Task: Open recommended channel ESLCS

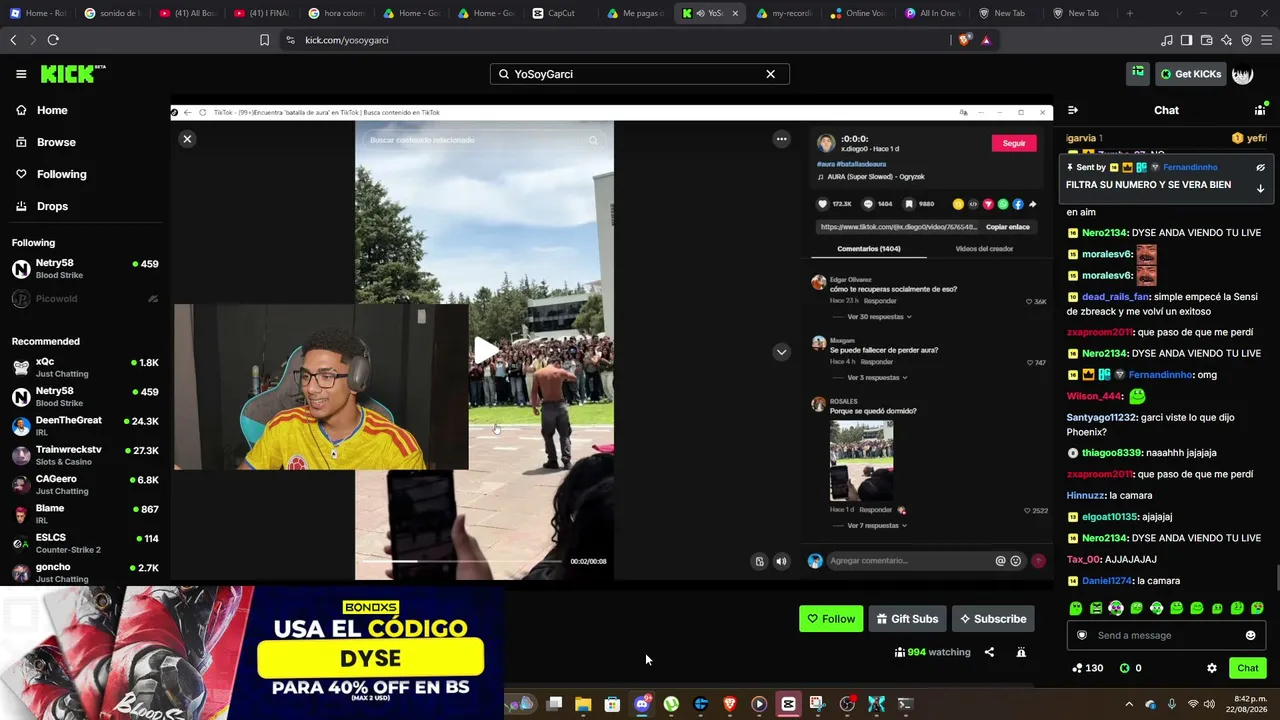Action: 85,543
